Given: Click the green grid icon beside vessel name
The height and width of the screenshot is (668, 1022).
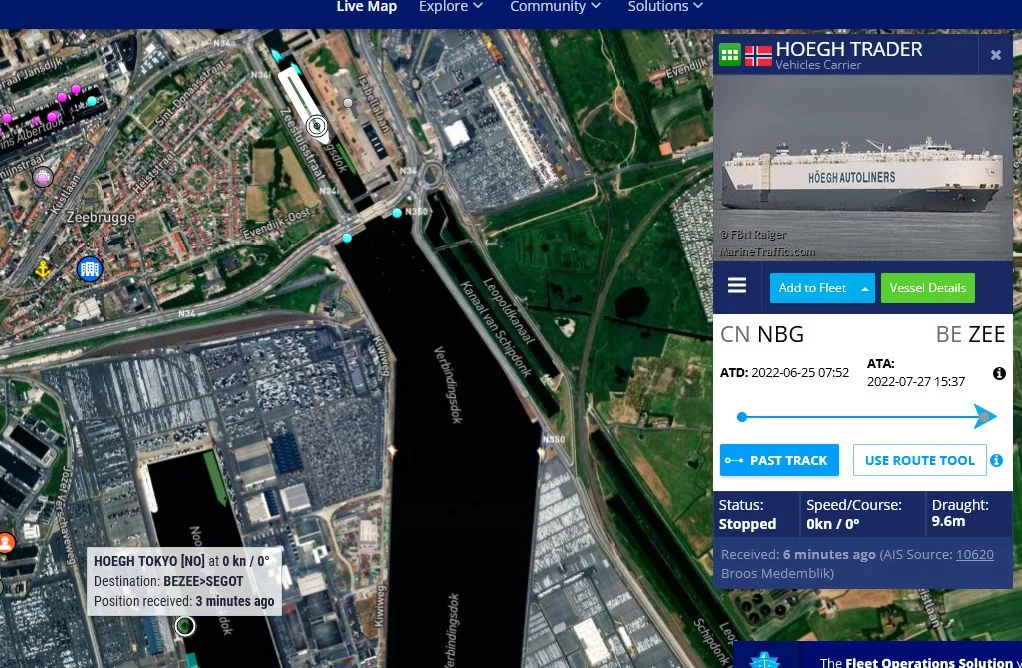Looking at the screenshot, I should pos(729,55).
